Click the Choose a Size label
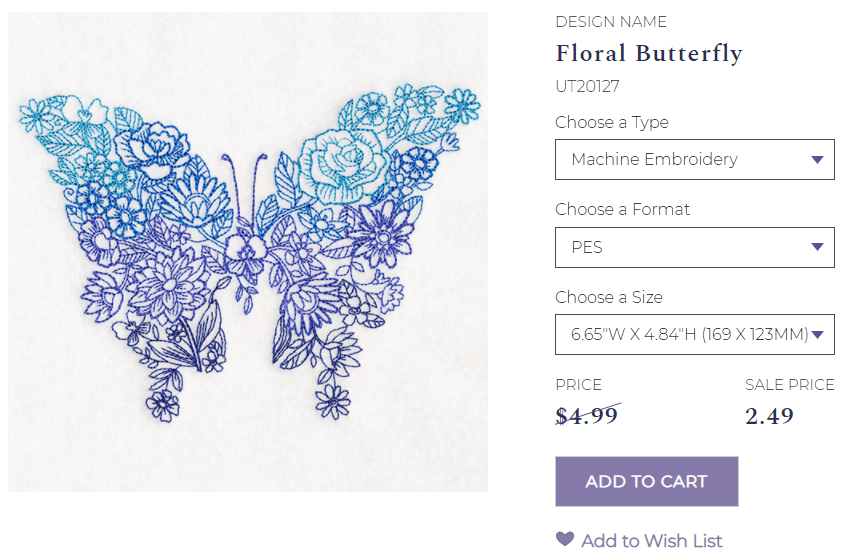This screenshot has height=558, width=846. pyautogui.click(x=608, y=297)
